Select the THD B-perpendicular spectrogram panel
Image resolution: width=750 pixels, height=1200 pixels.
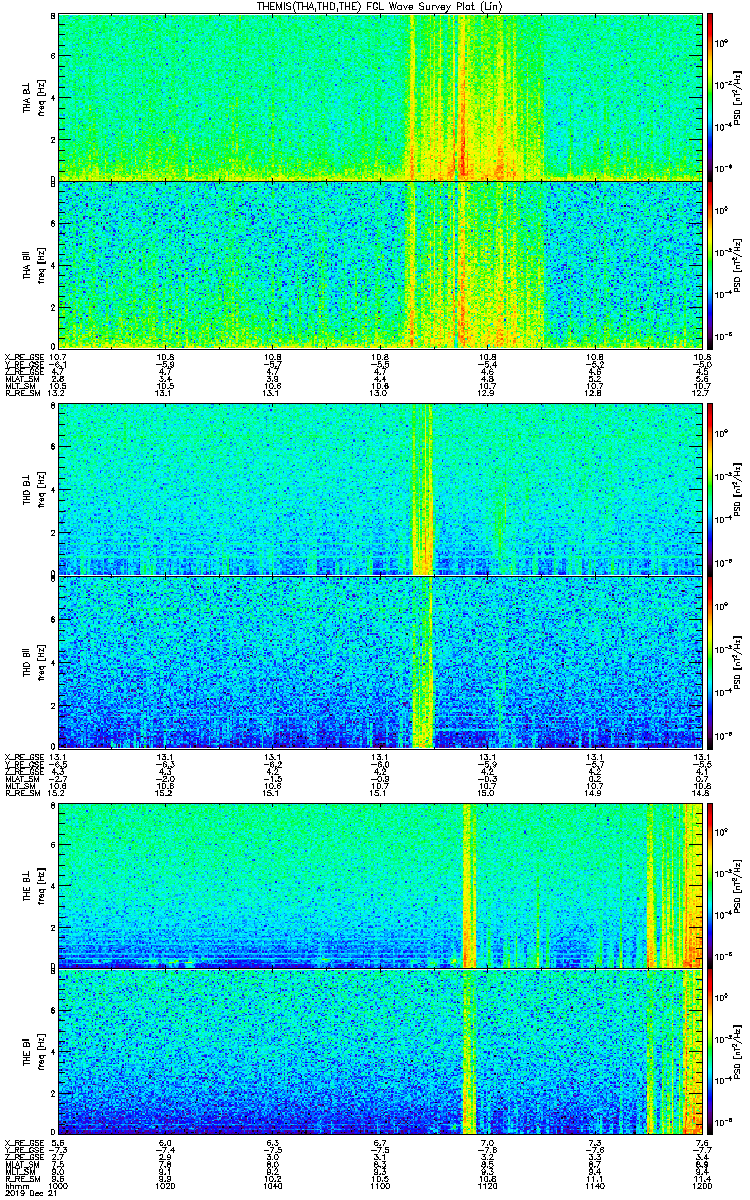[x=380, y=490]
